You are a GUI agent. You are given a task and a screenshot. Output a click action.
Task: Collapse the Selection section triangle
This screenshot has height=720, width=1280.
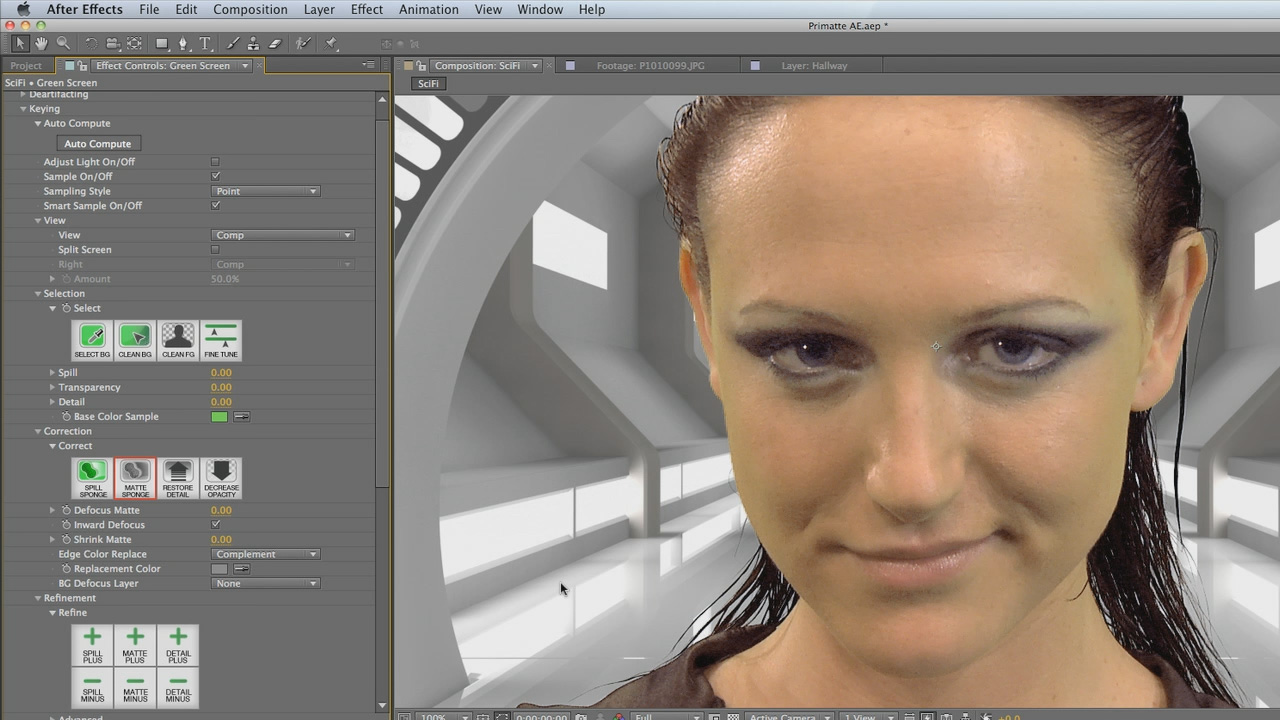pyautogui.click(x=38, y=294)
